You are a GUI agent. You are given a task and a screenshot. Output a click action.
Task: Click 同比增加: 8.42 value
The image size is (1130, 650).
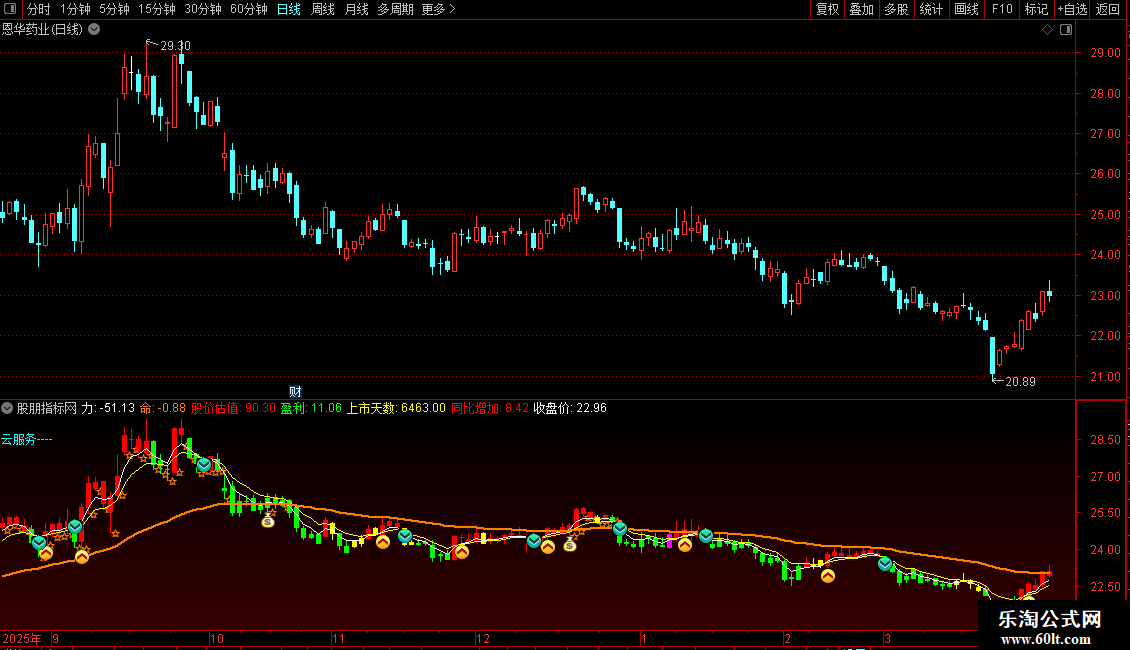(x=490, y=408)
